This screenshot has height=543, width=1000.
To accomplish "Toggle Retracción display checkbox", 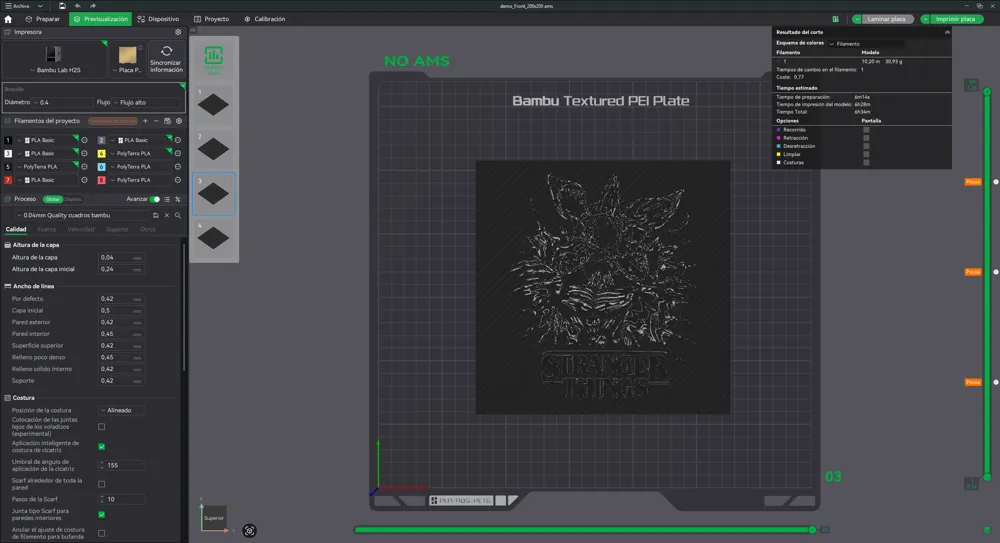I will pyautogui.click(x=866, y=138).
